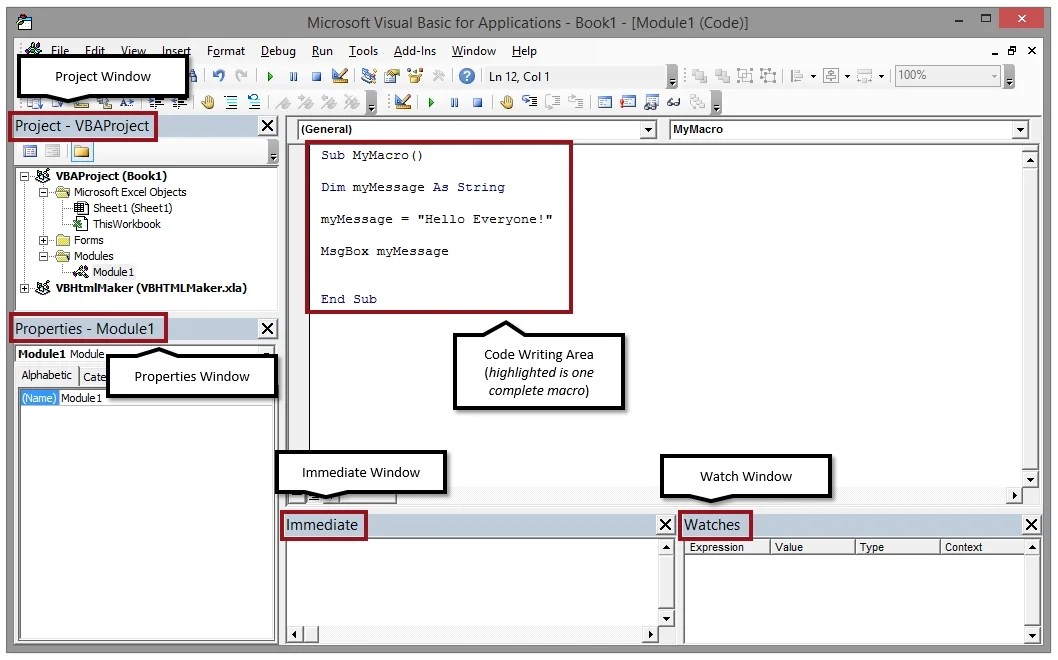Stop the macro with the Reset icon
Screen dimensions: 1058x660
(316, 75)
